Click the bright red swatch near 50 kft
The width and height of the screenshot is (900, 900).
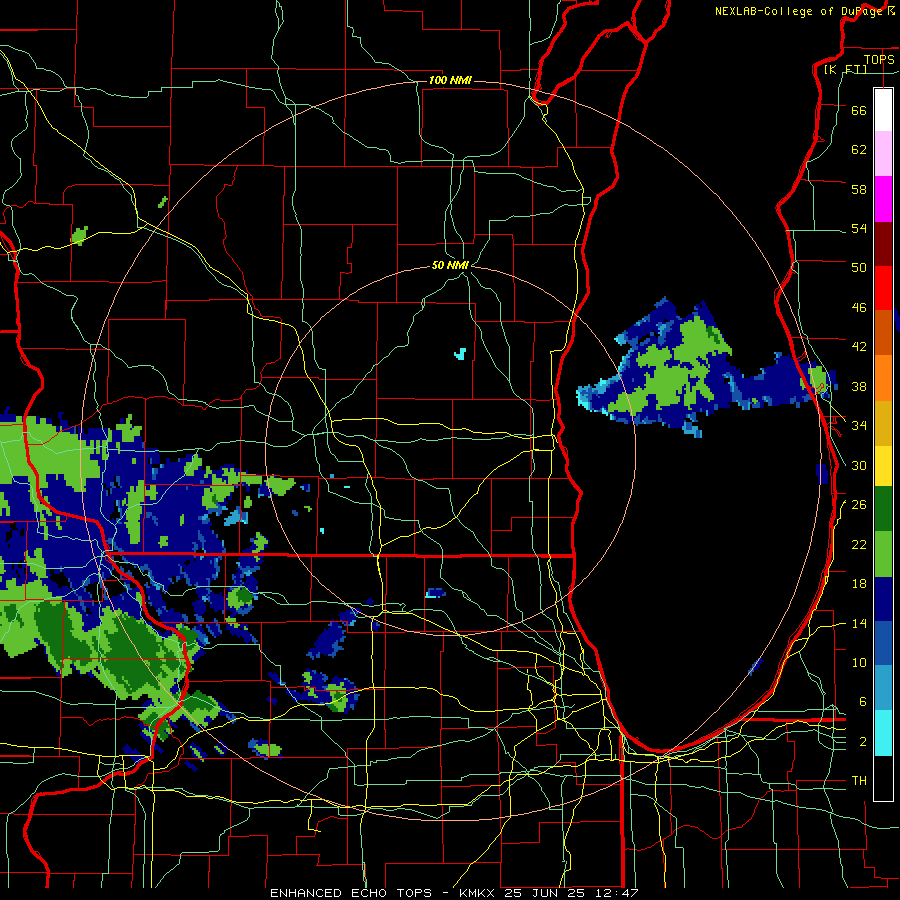pos(883,288)
